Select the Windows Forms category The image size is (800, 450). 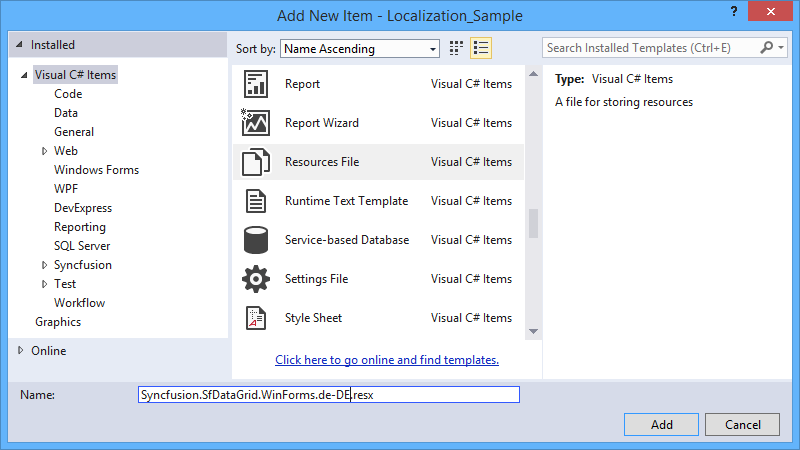click(96, 170)
